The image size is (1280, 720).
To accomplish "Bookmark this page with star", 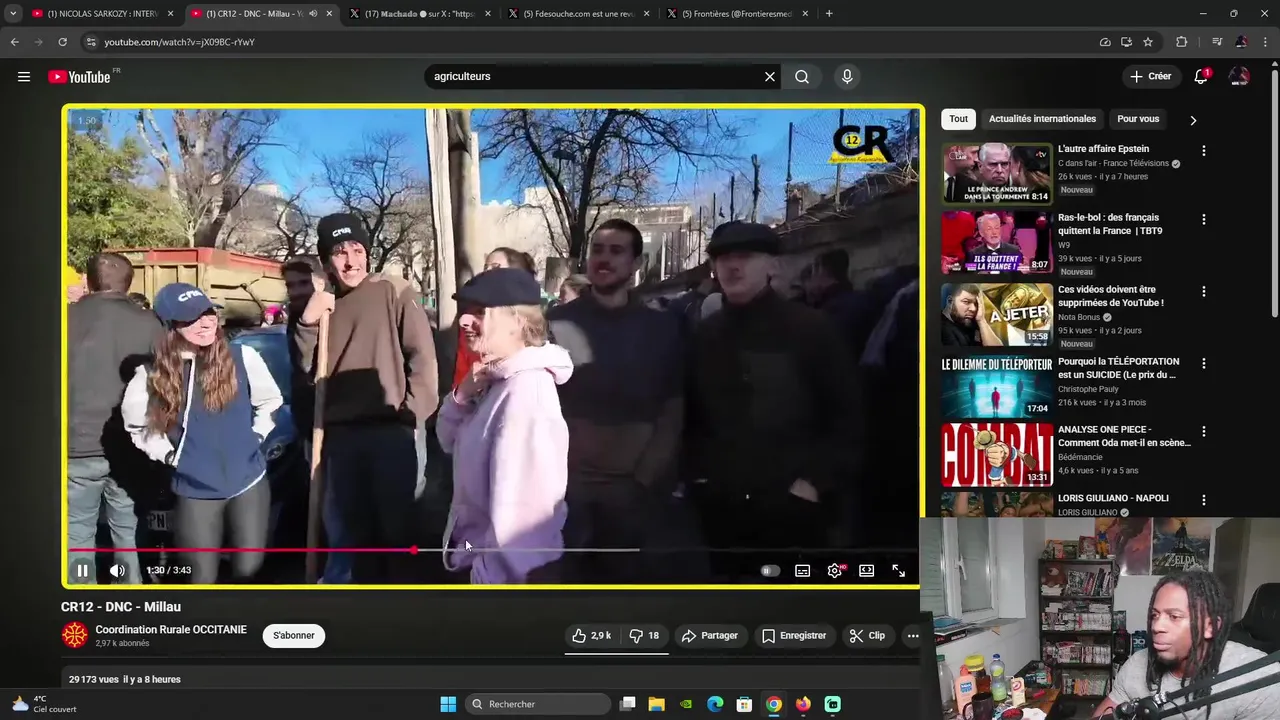I will pos(1148,42).
